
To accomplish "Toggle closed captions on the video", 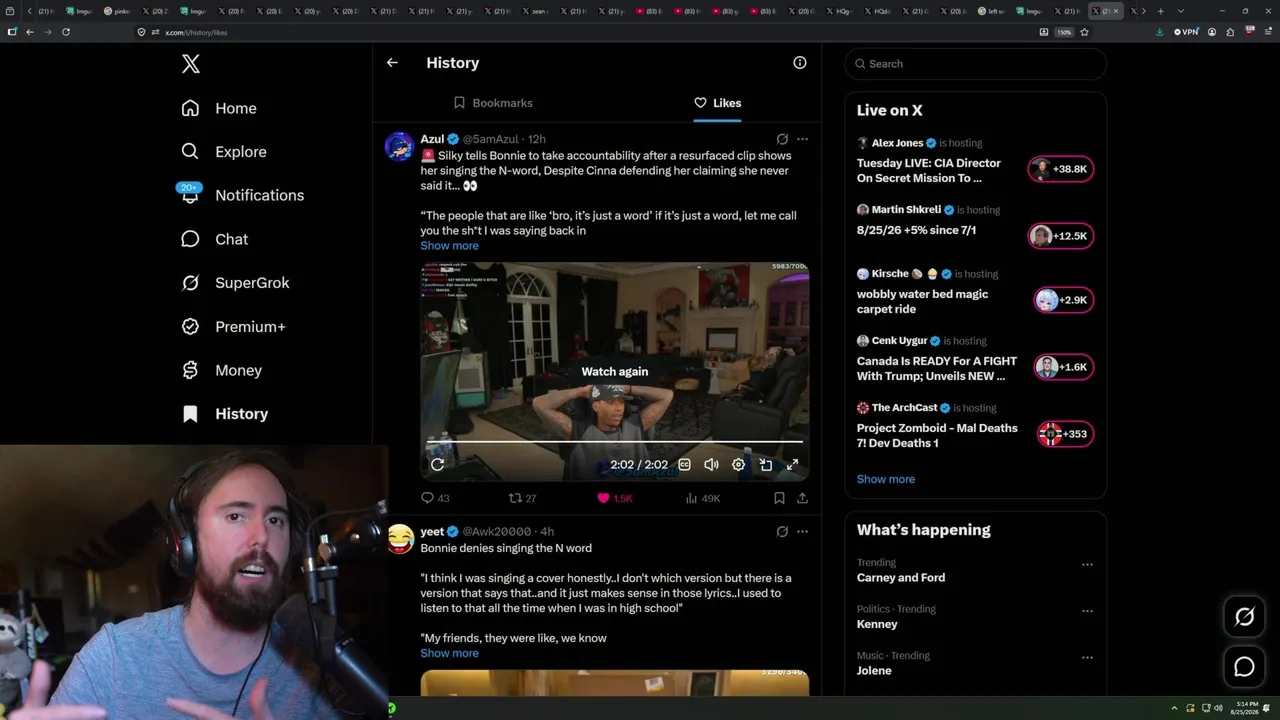I will [685, 464].
